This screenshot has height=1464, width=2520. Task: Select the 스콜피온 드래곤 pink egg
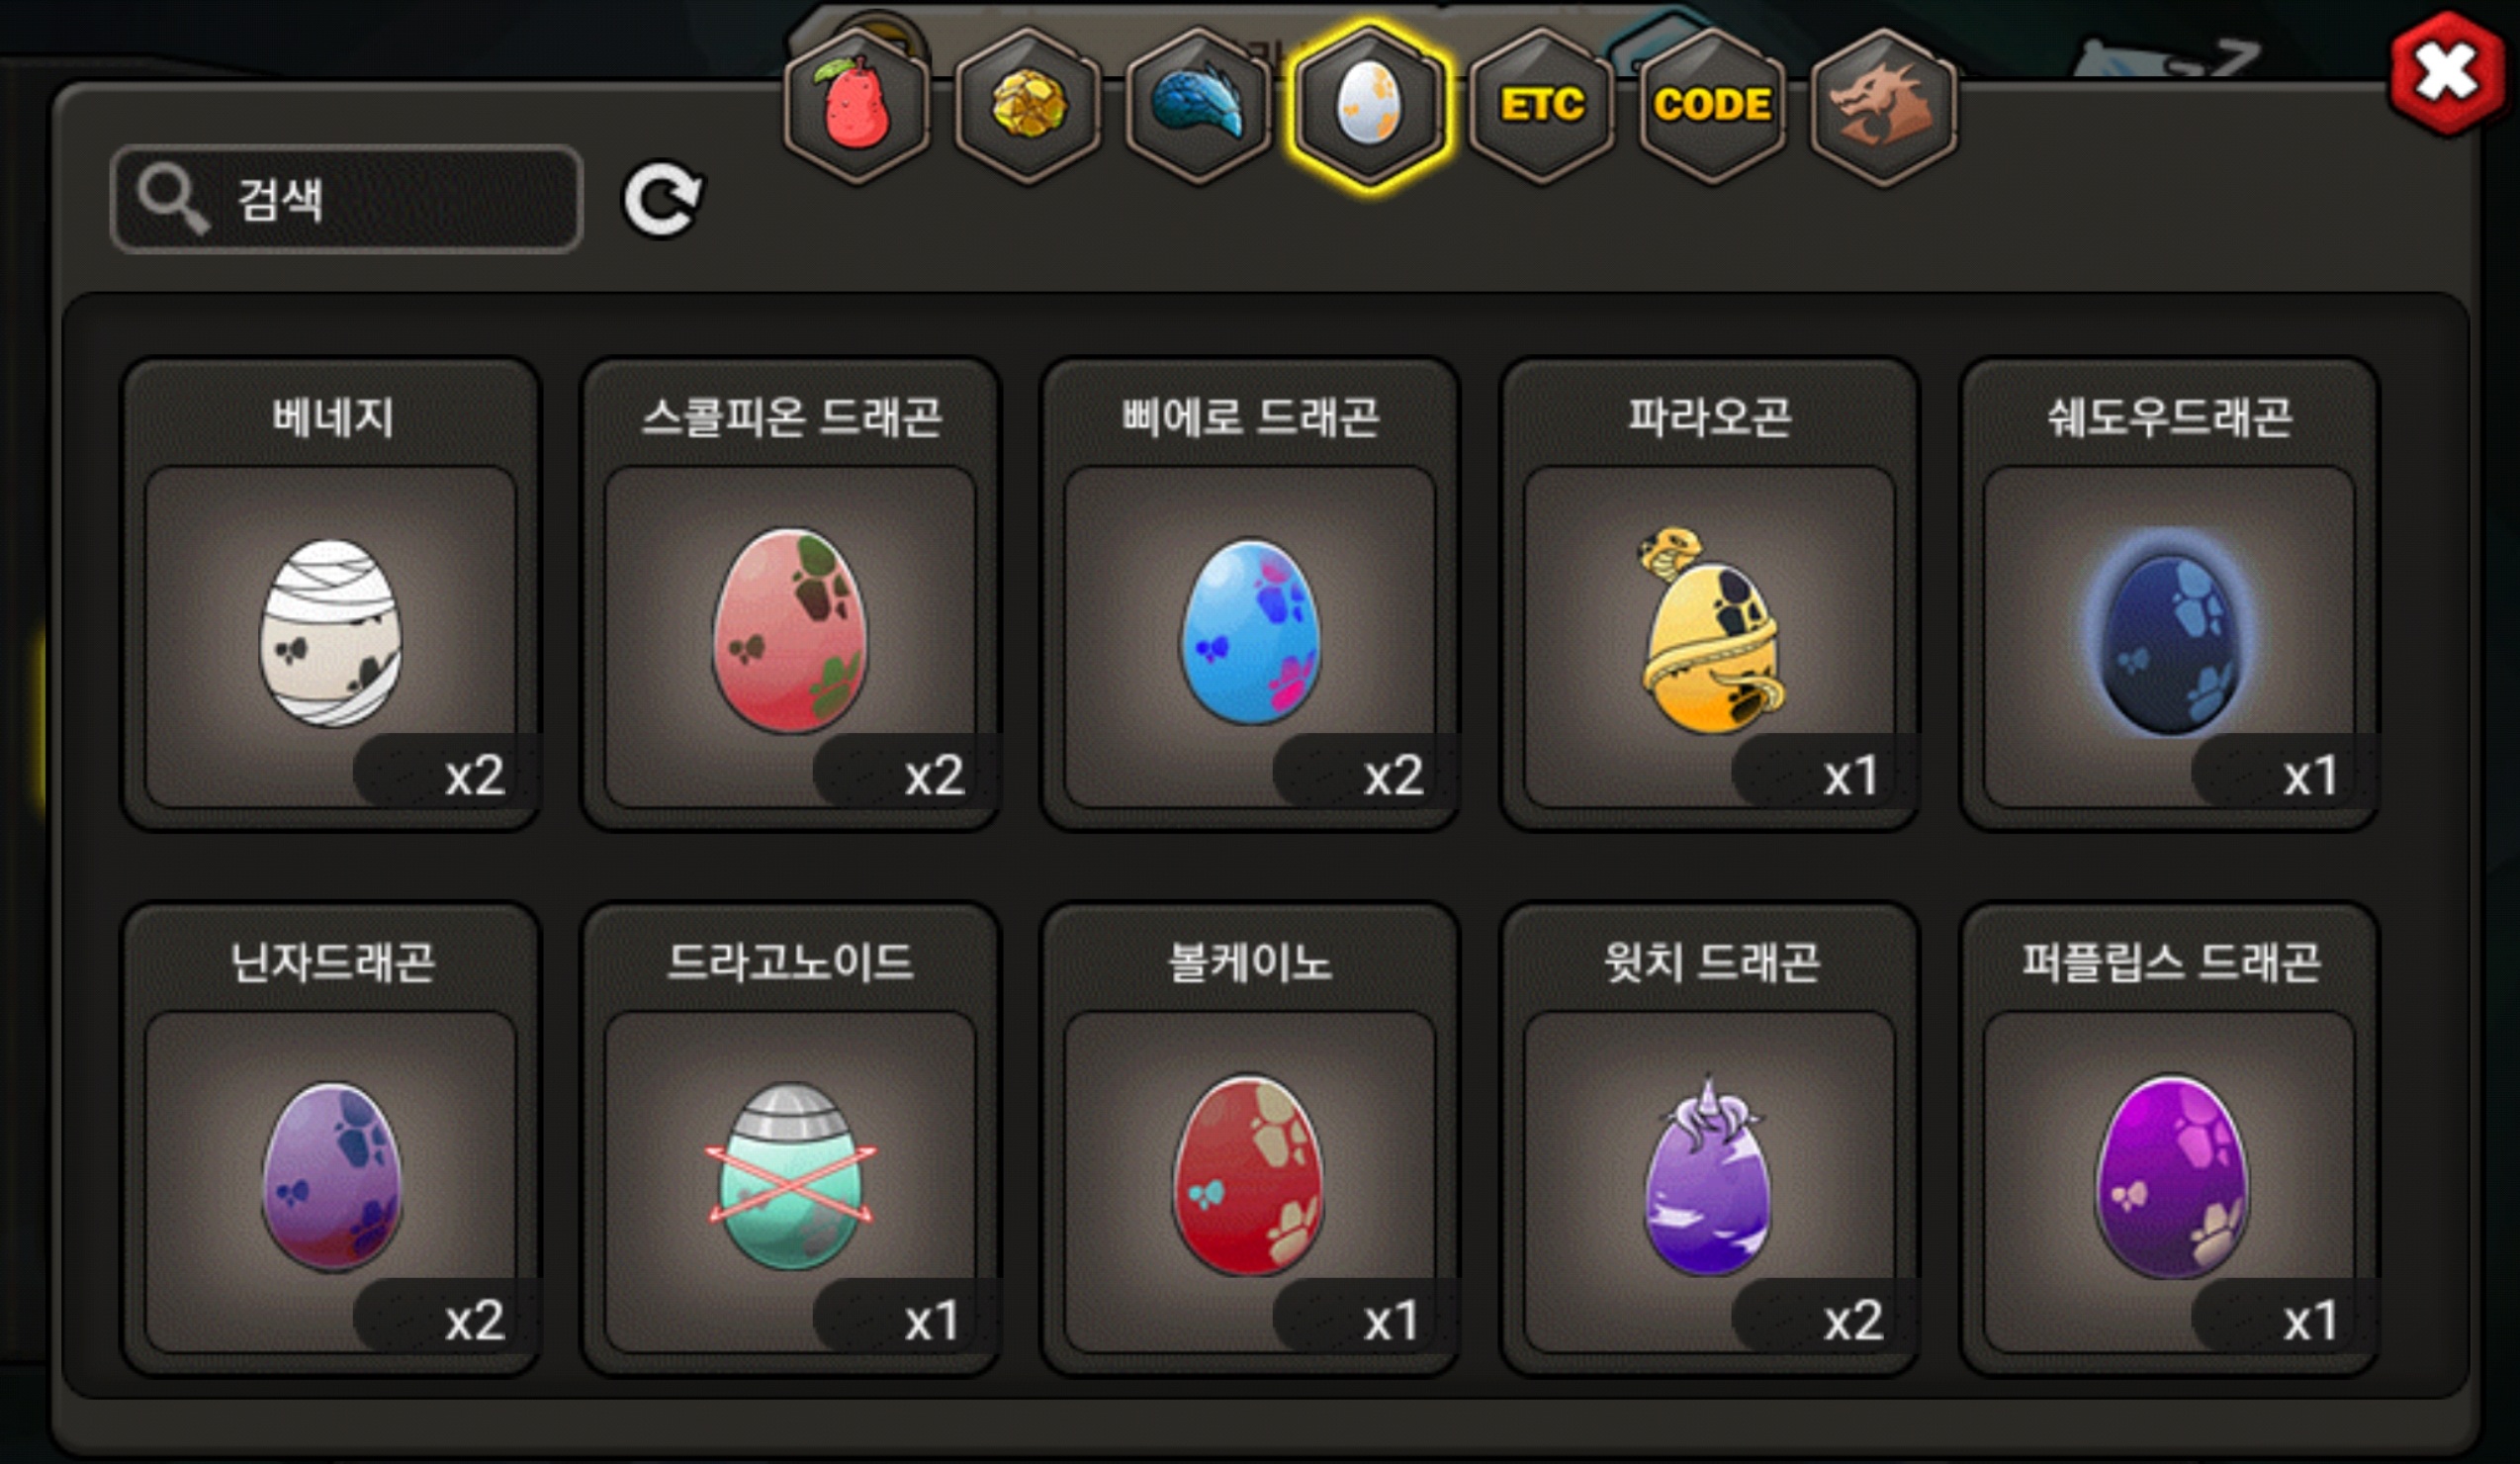tap(790, 595)
